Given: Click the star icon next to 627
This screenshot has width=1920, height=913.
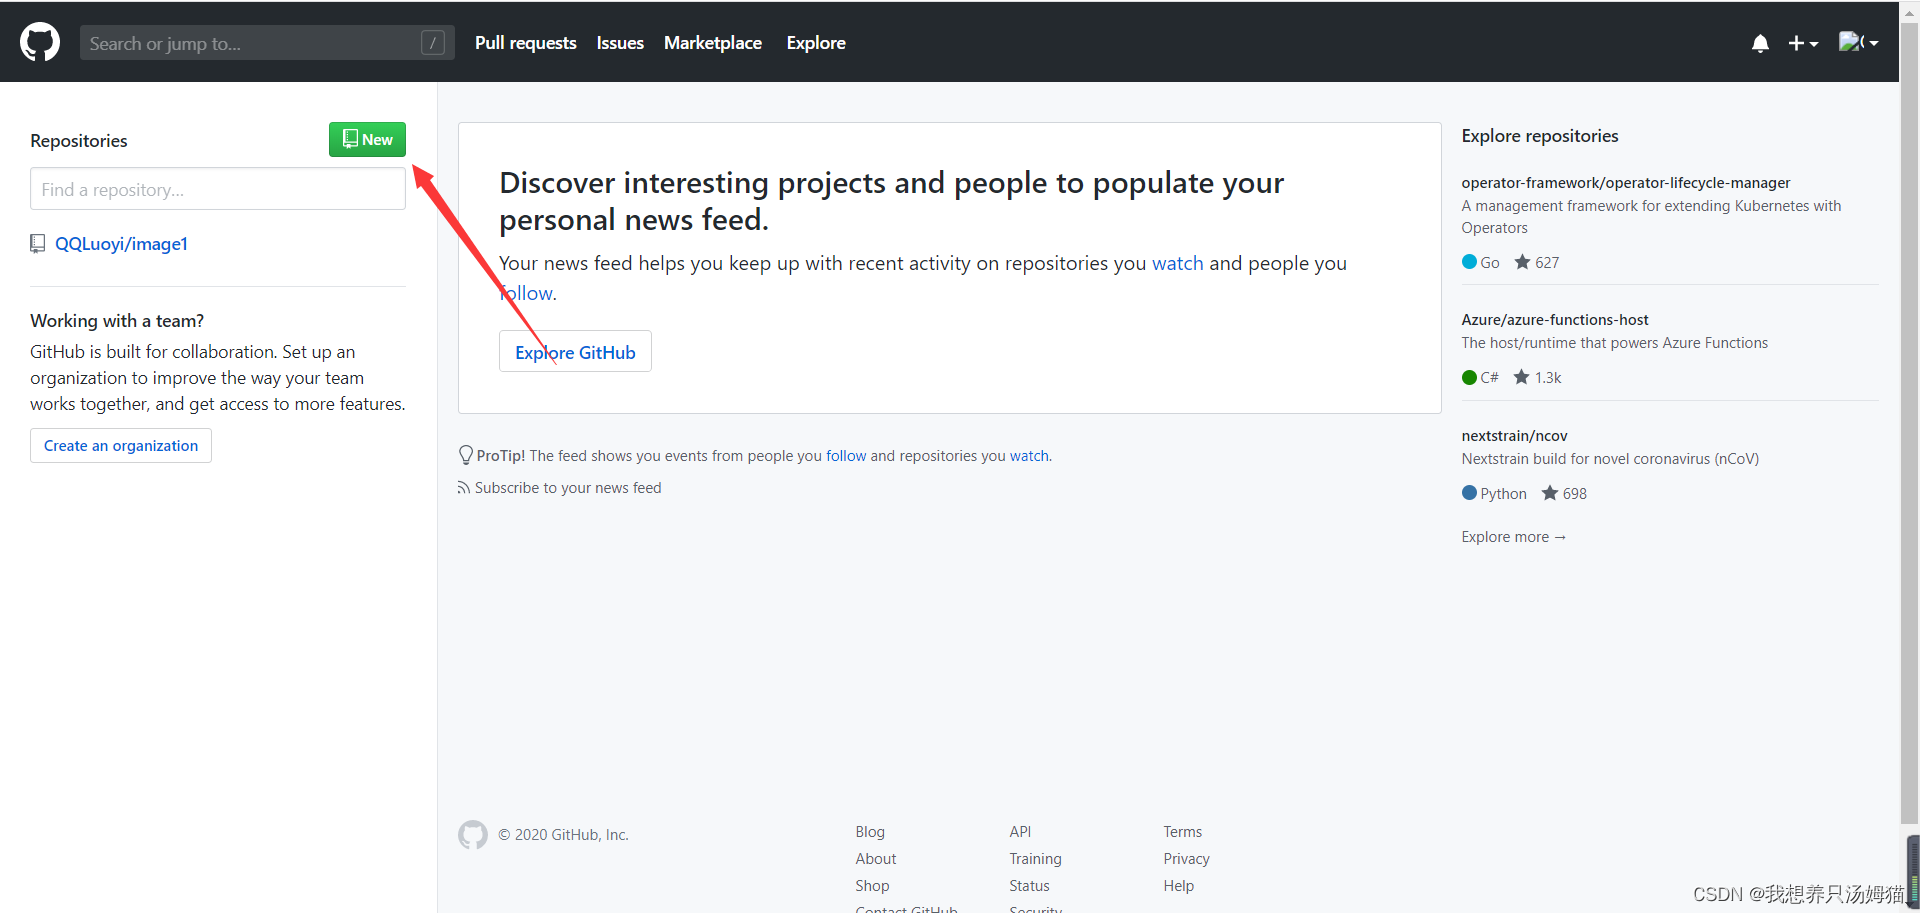Looking at the screenshot, I should click(x=1522, y=262).
